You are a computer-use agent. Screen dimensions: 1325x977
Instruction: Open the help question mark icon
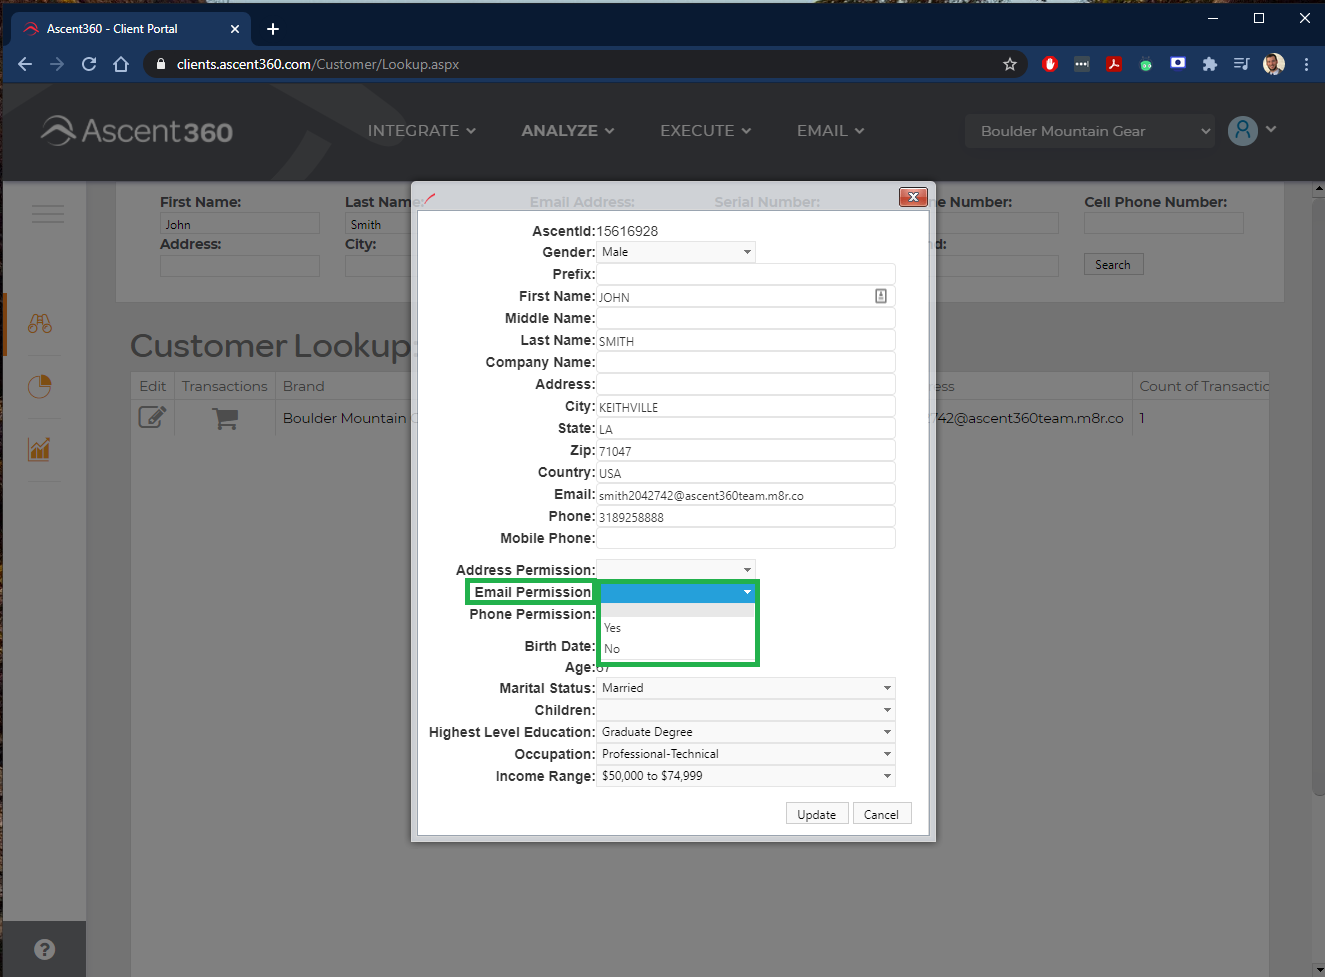(44, 950)
